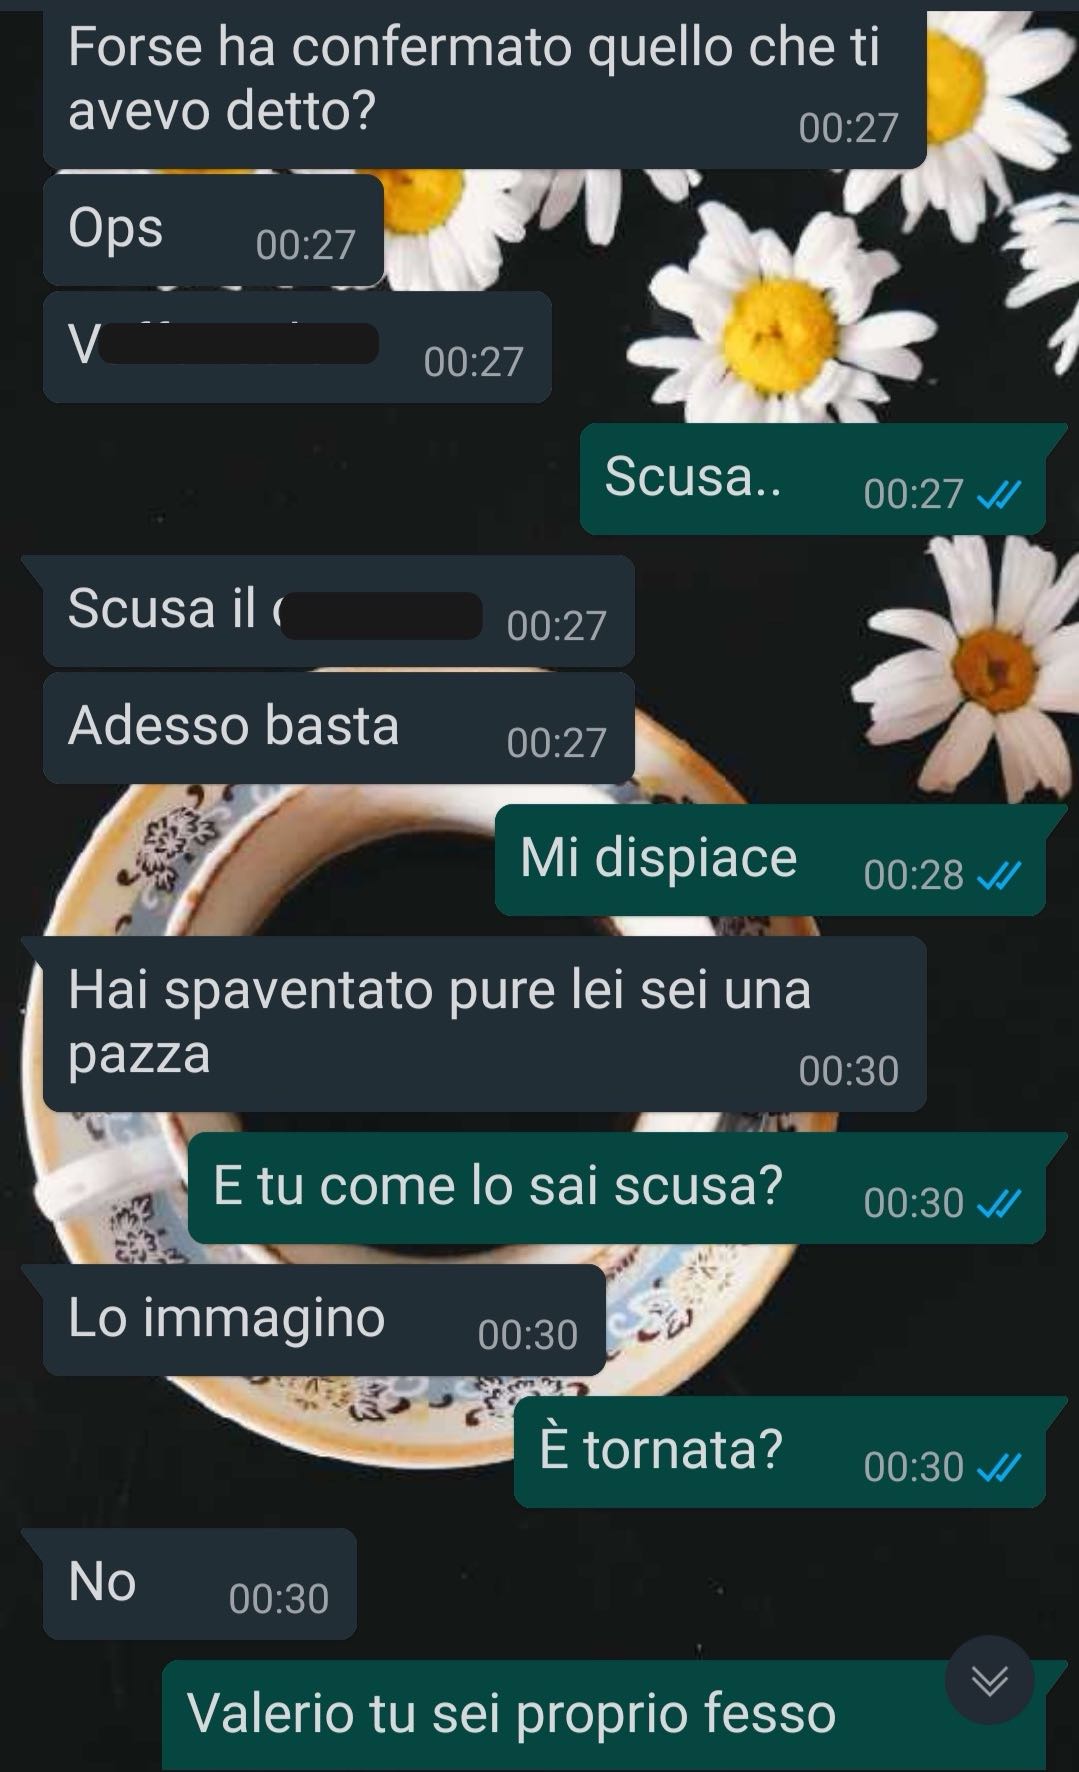This screenshot has height=1772, width=1079.
Task: Tap the sent 'Mi dispiace' bubble
Action: point(770,860)
